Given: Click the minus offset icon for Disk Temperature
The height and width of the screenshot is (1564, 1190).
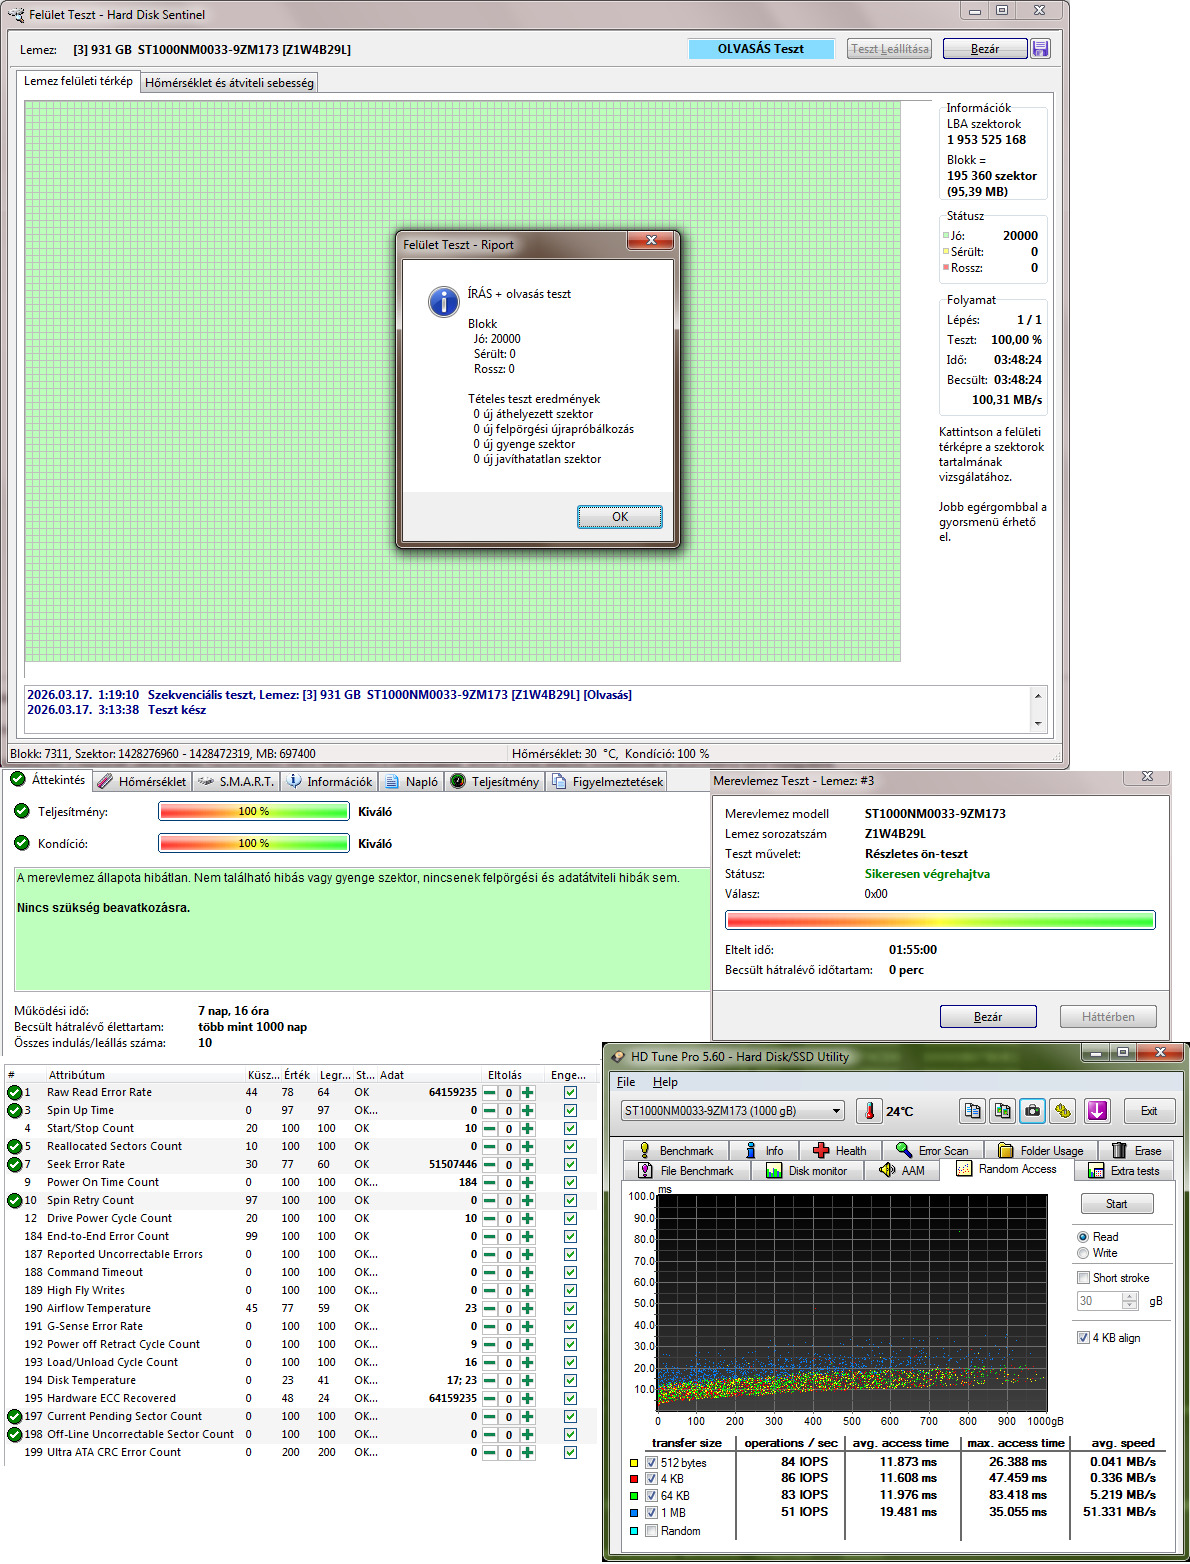Looking at the screenshot, I should 489,1381.
